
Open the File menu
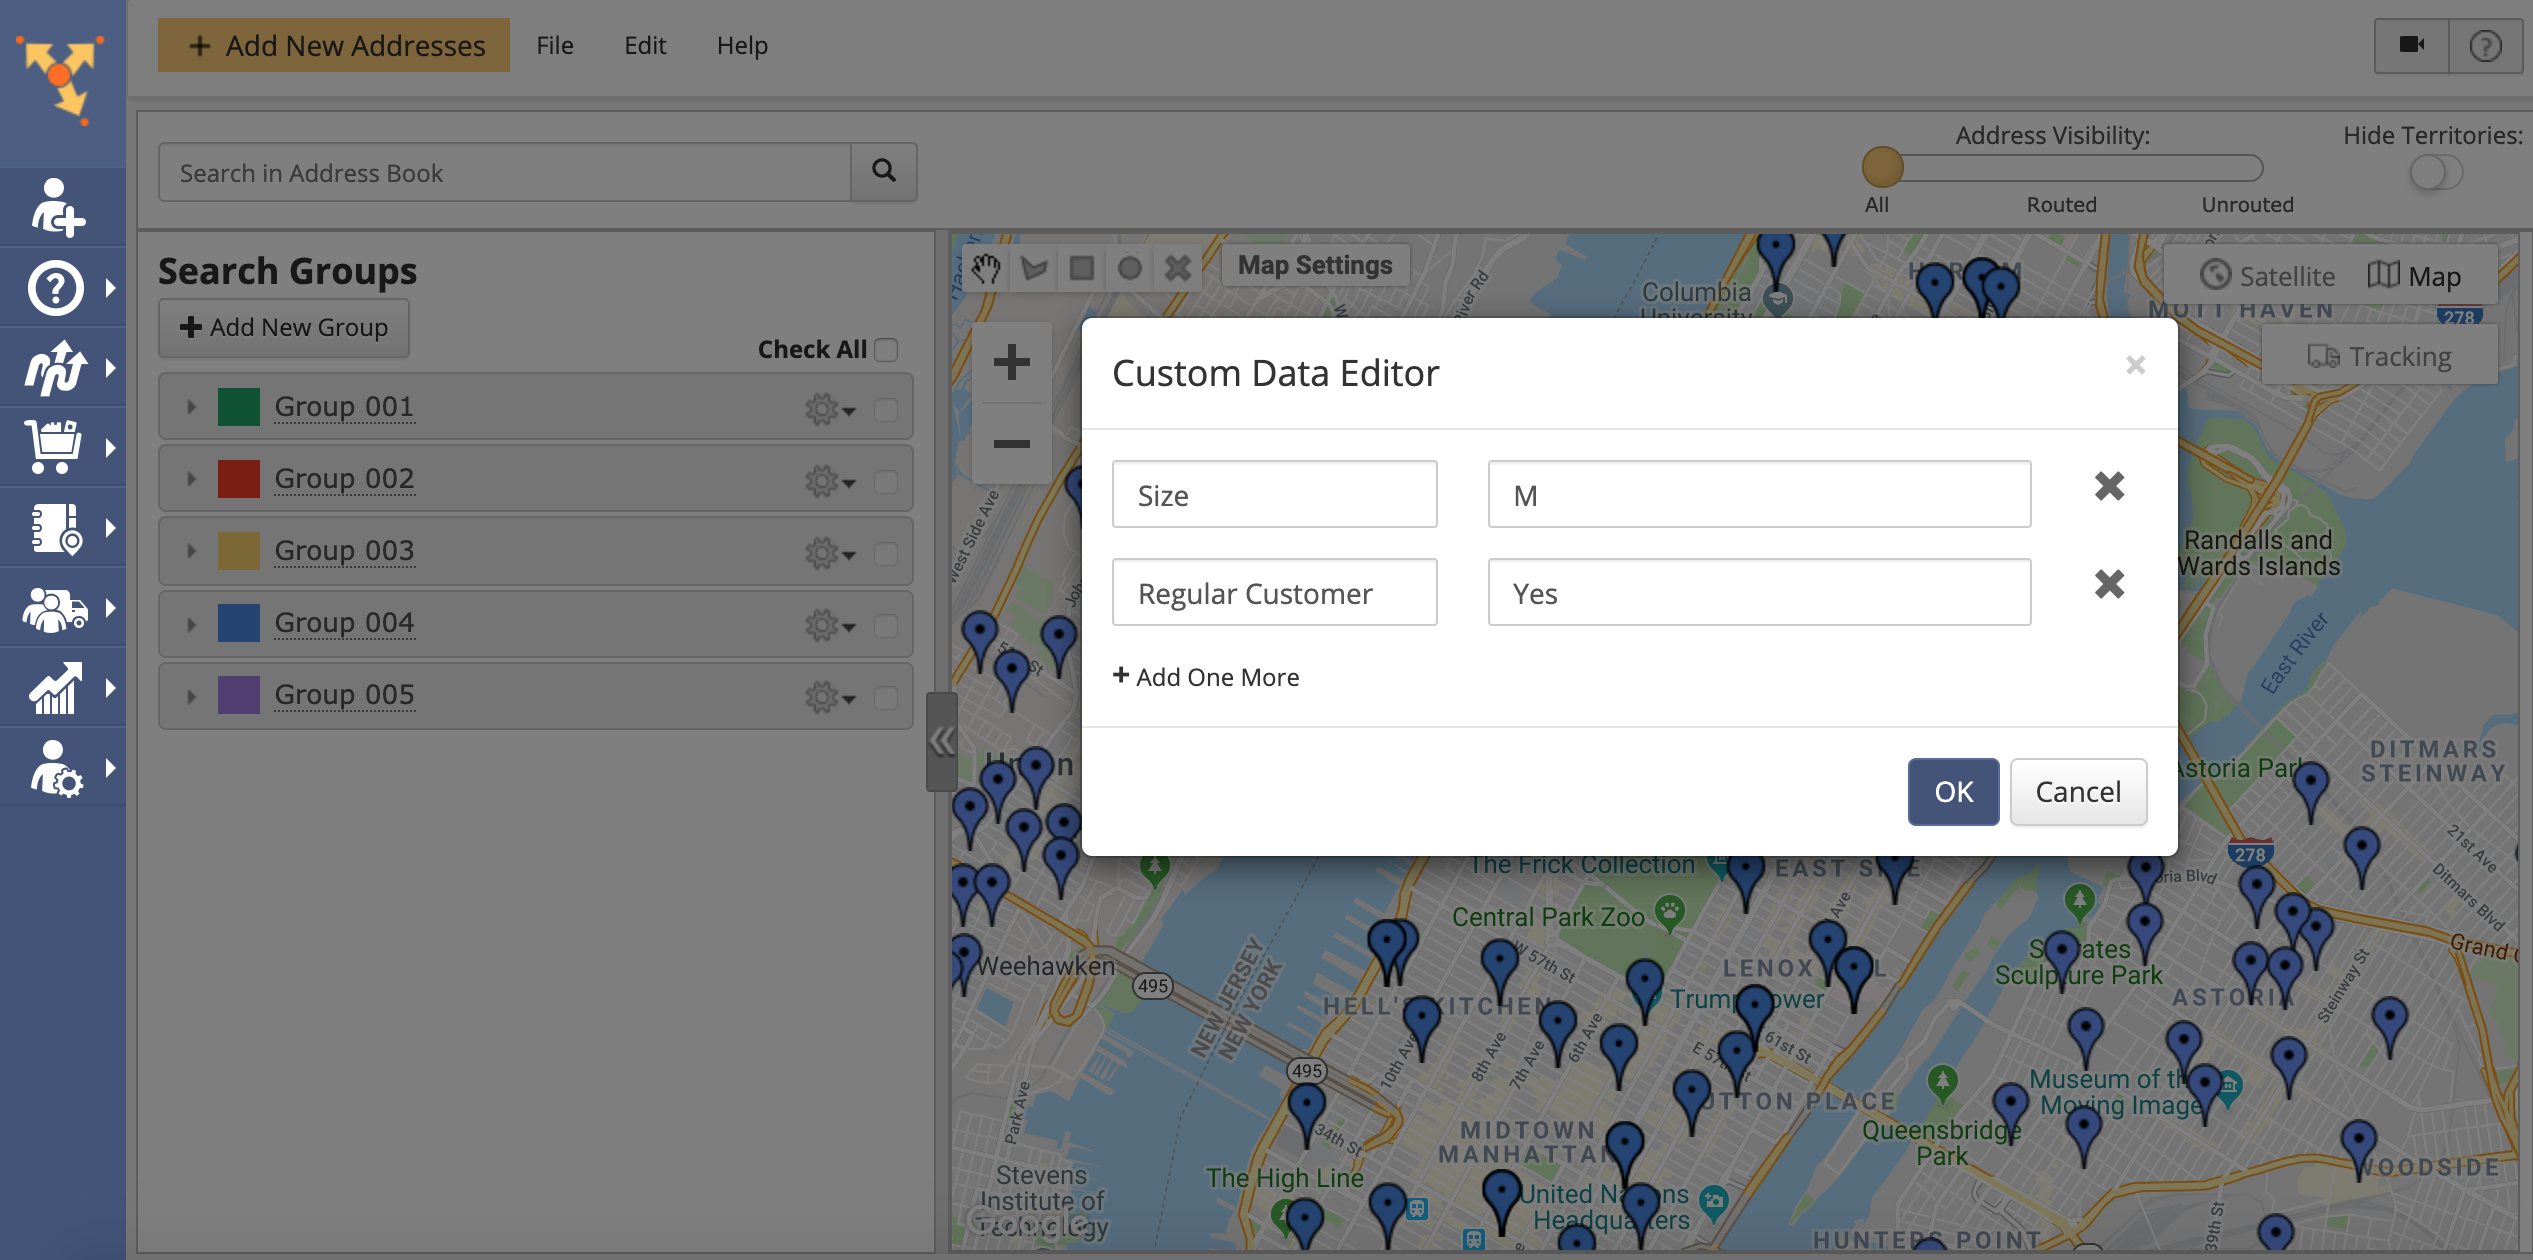pyautogui.click(x=555, y=45)
